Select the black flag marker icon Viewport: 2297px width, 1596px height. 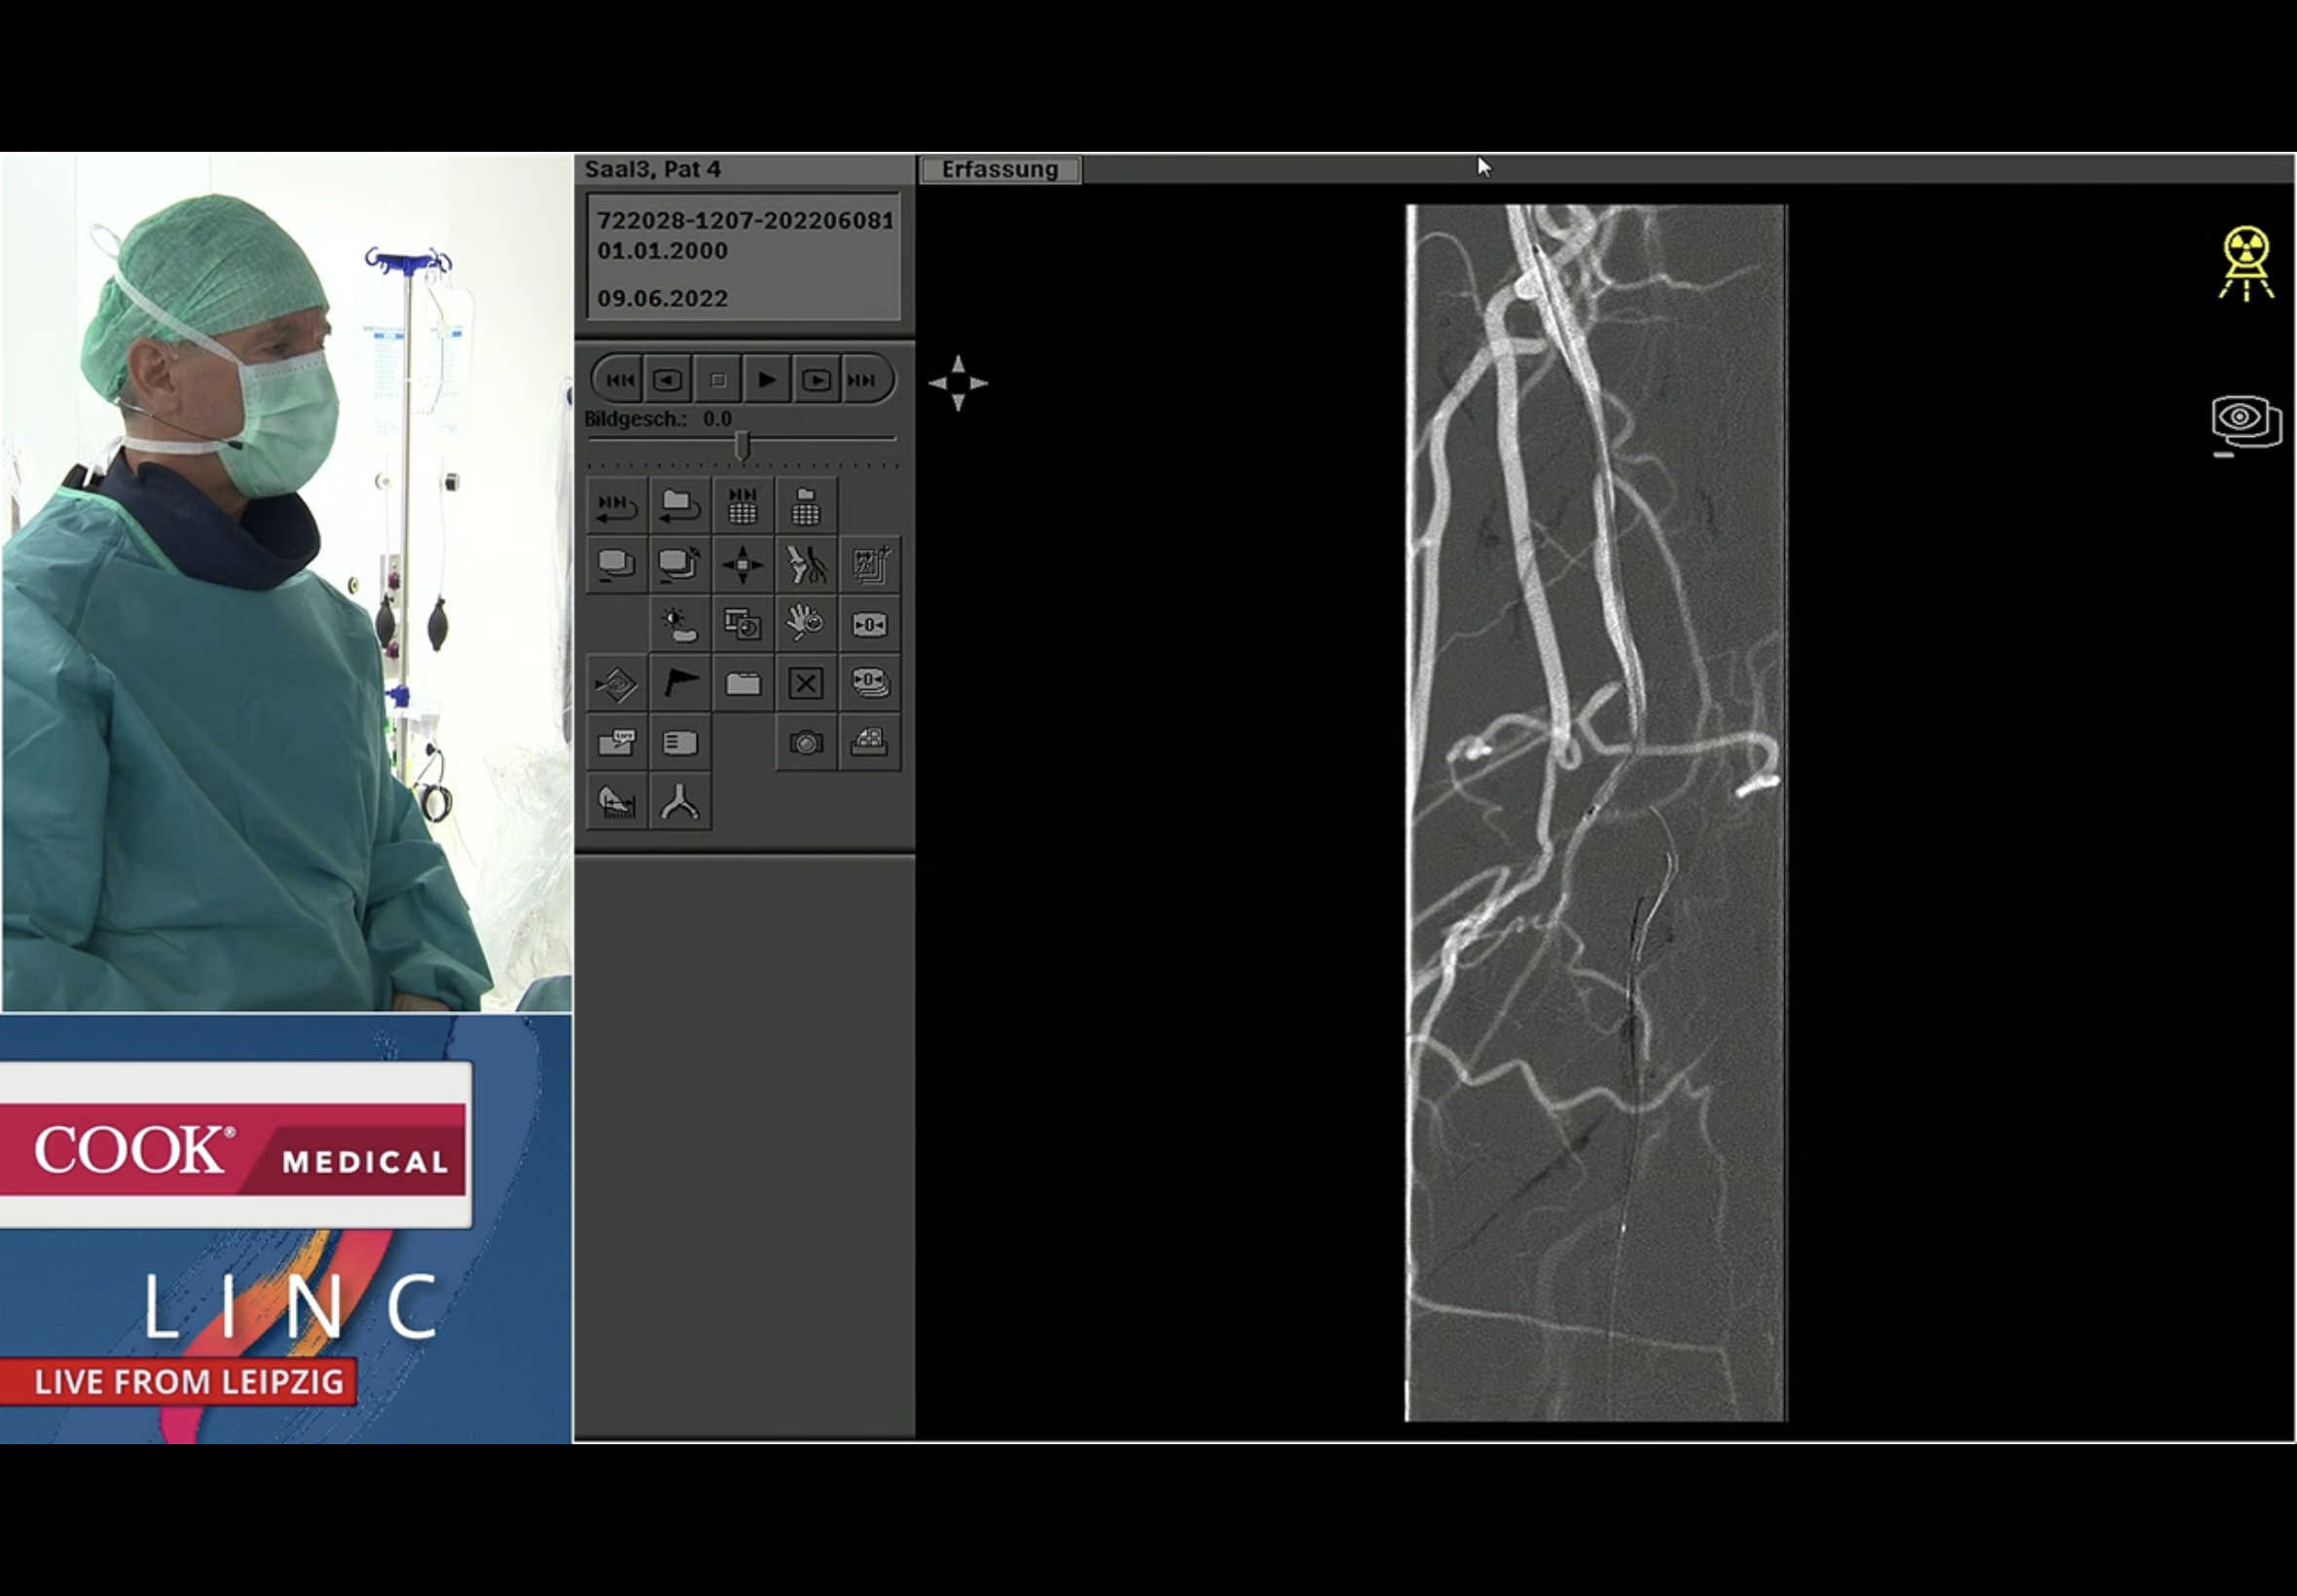(680, 684)
